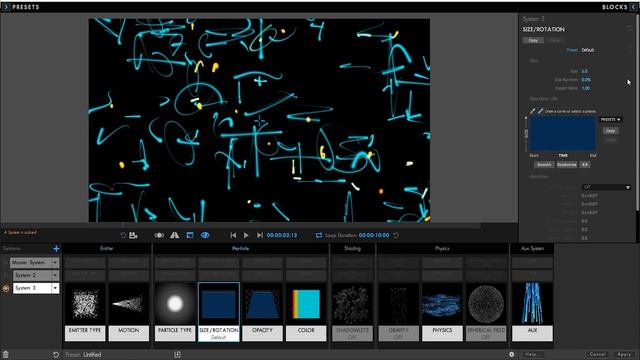Toggle the motion blur preview icon
The height and width of the screenshot is (360, 640).
point(159,235)
